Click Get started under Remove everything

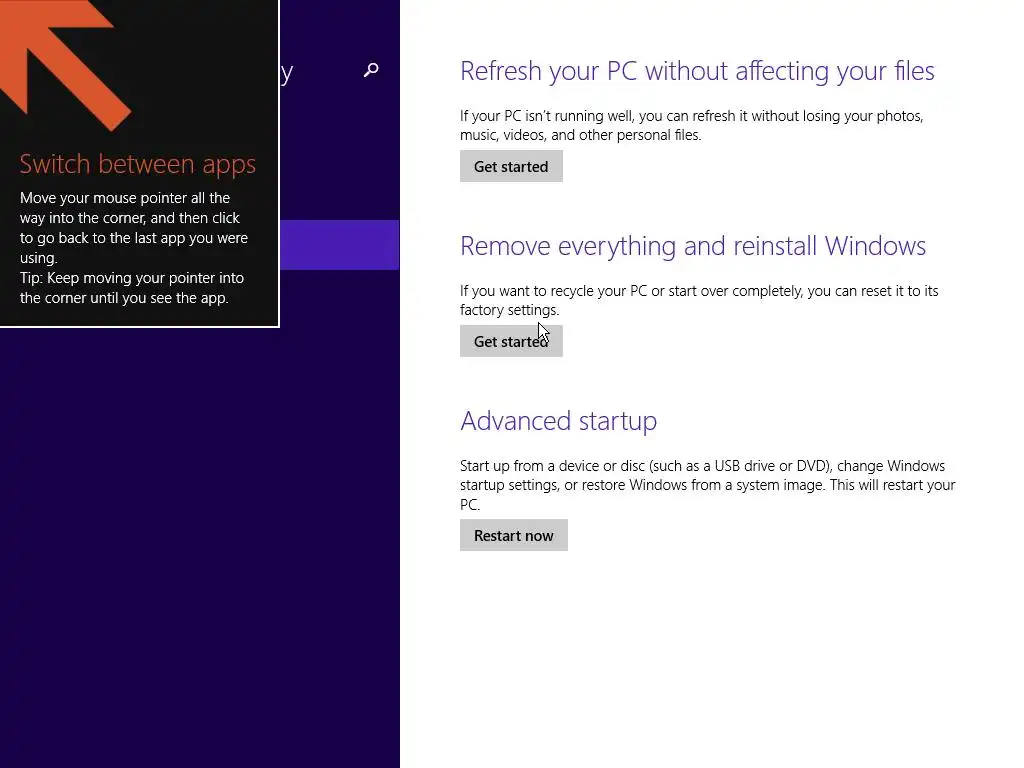pos(511,341)
